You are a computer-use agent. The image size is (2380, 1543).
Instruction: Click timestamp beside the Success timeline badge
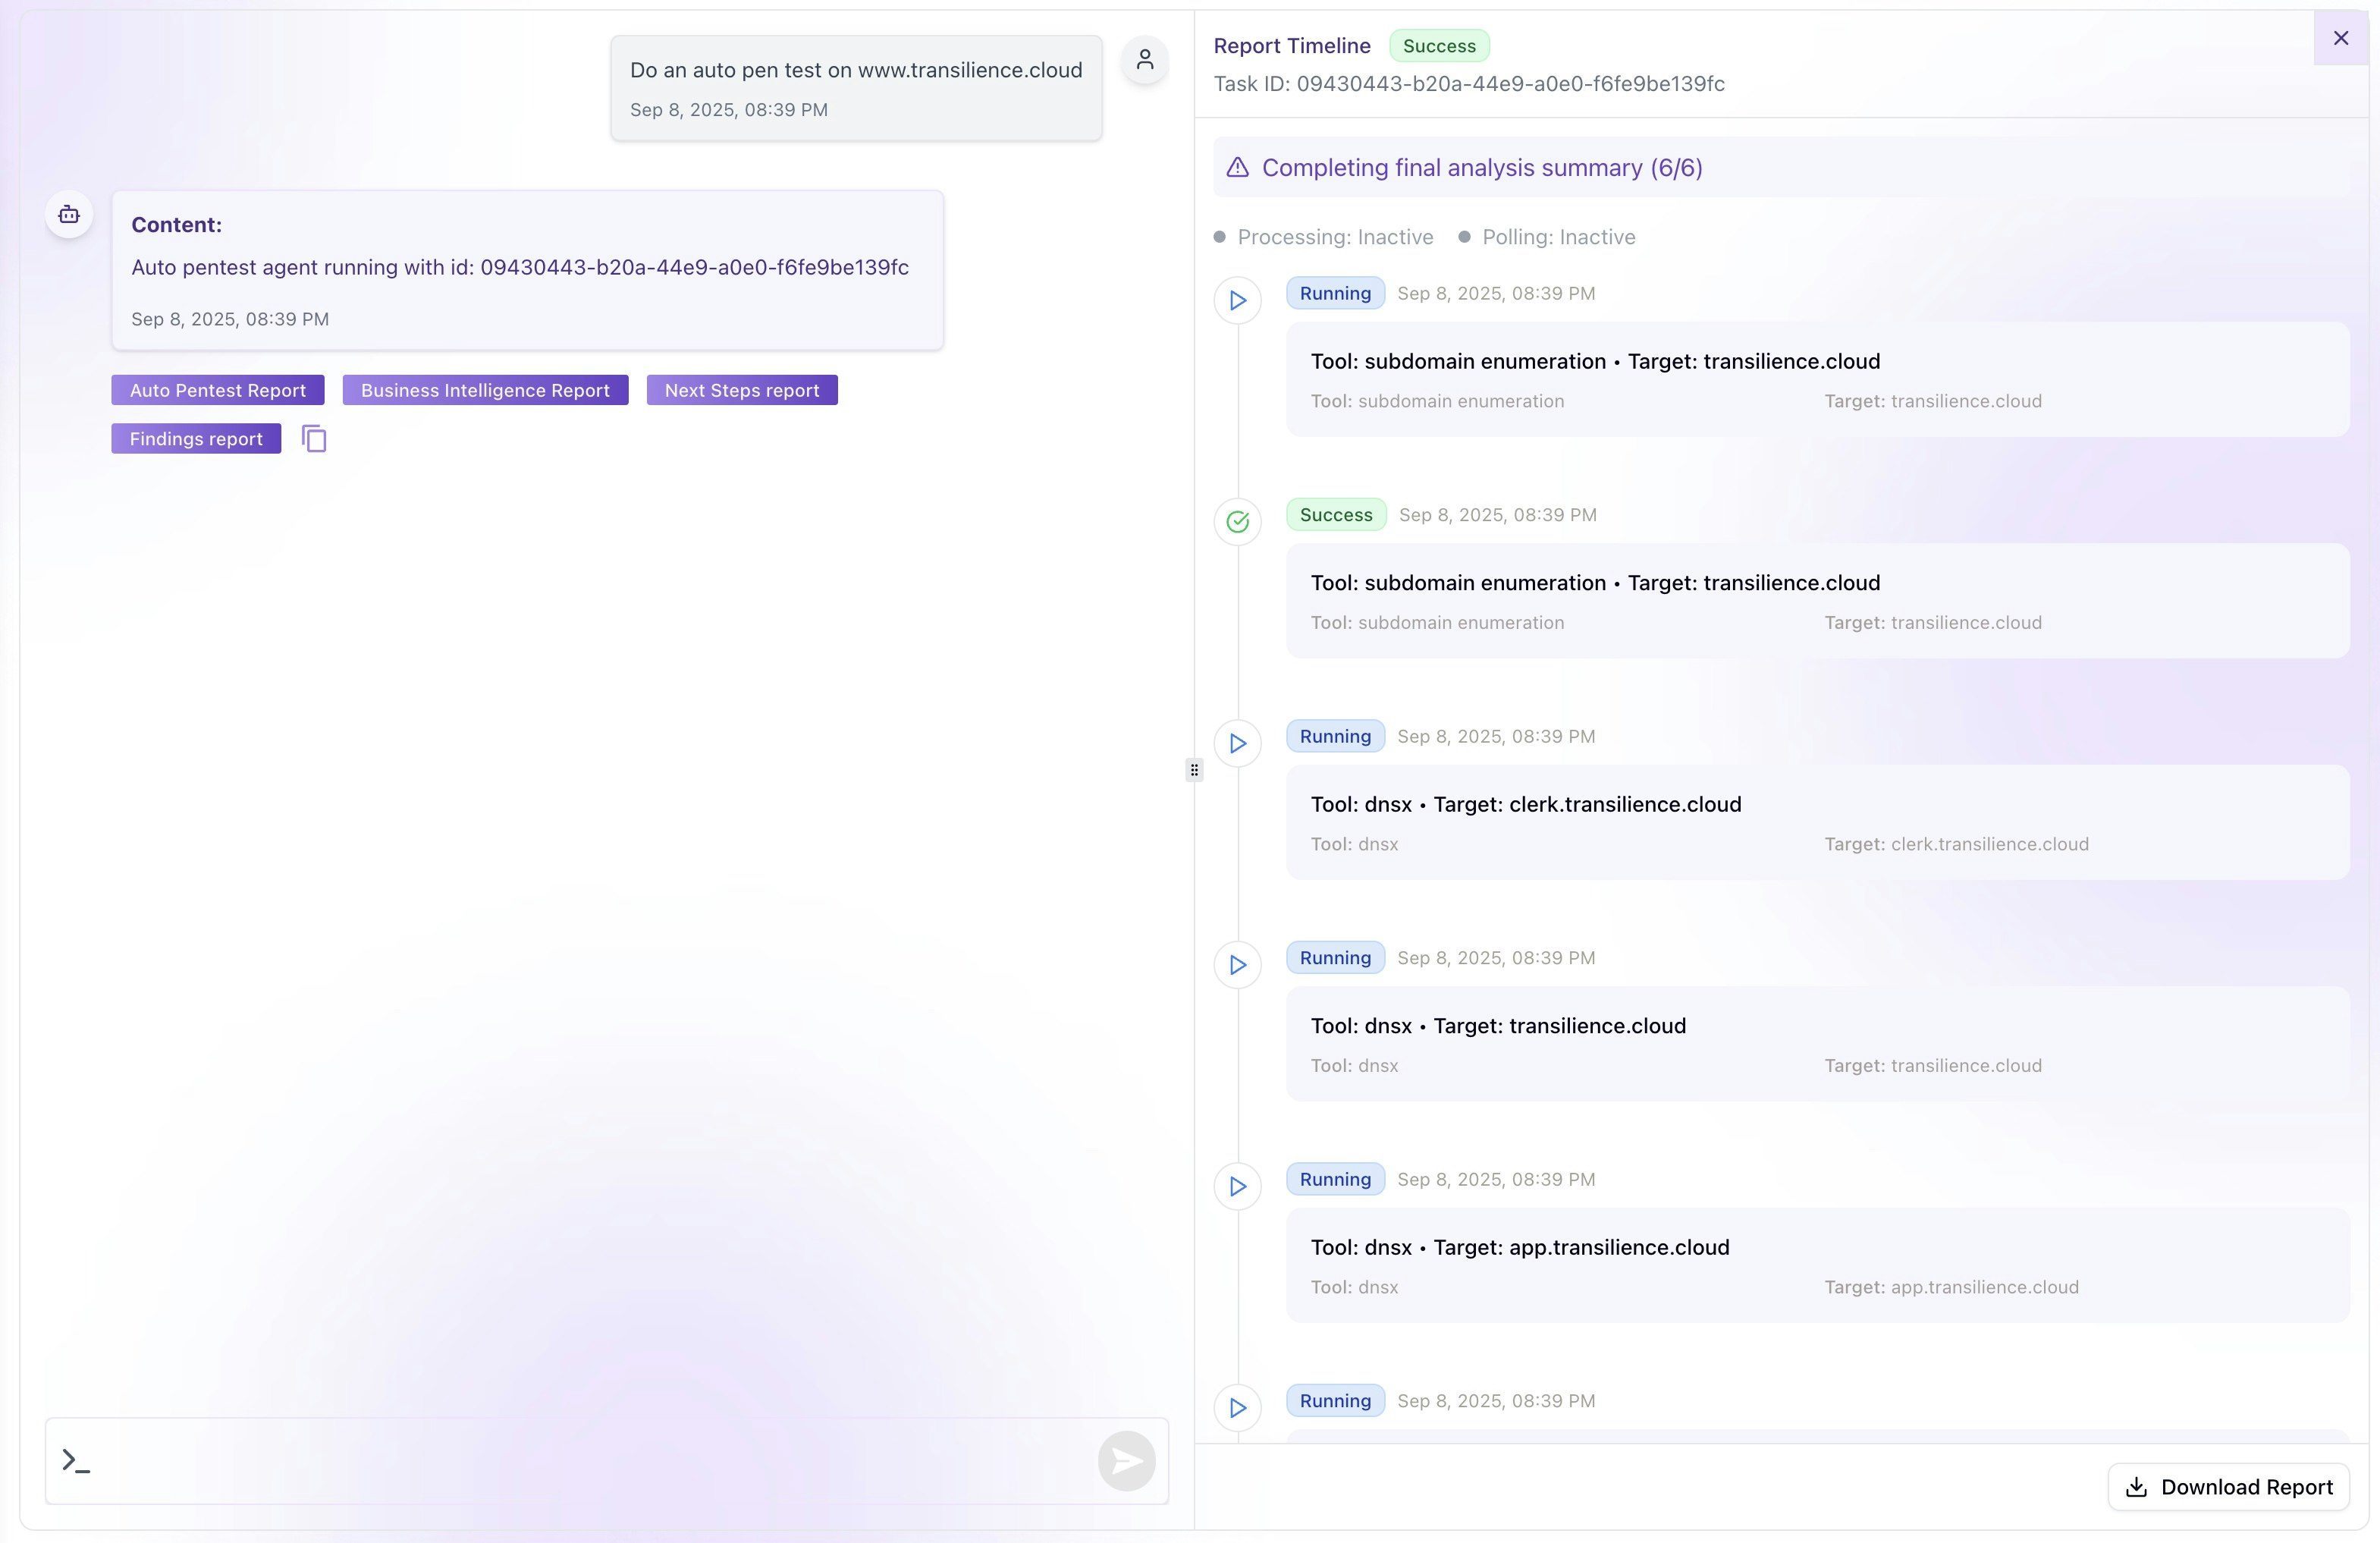[1497, 515]
